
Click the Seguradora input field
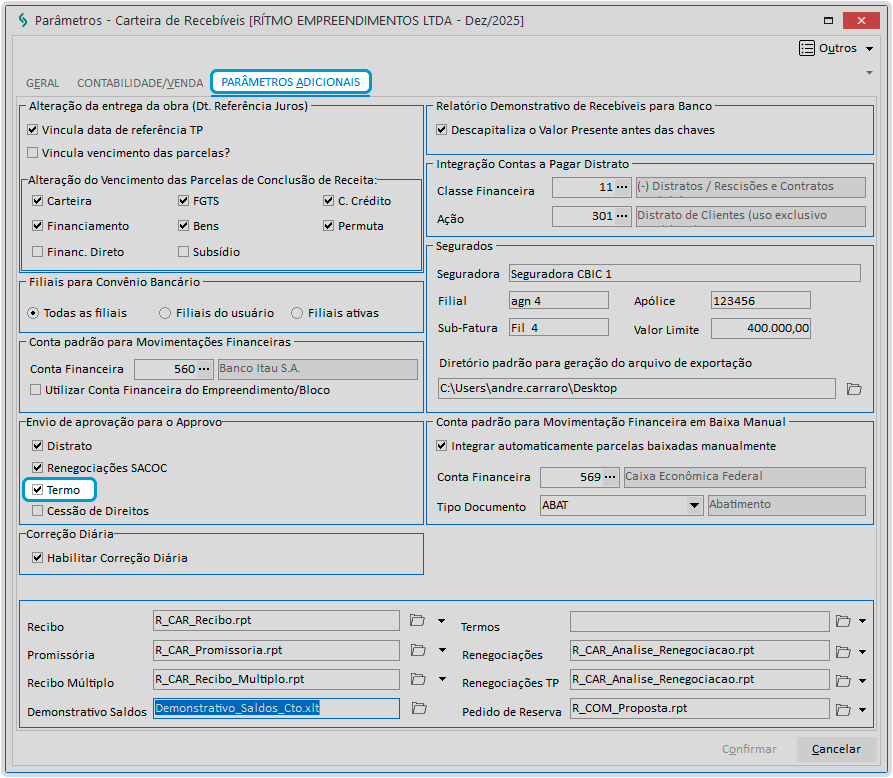685,273
